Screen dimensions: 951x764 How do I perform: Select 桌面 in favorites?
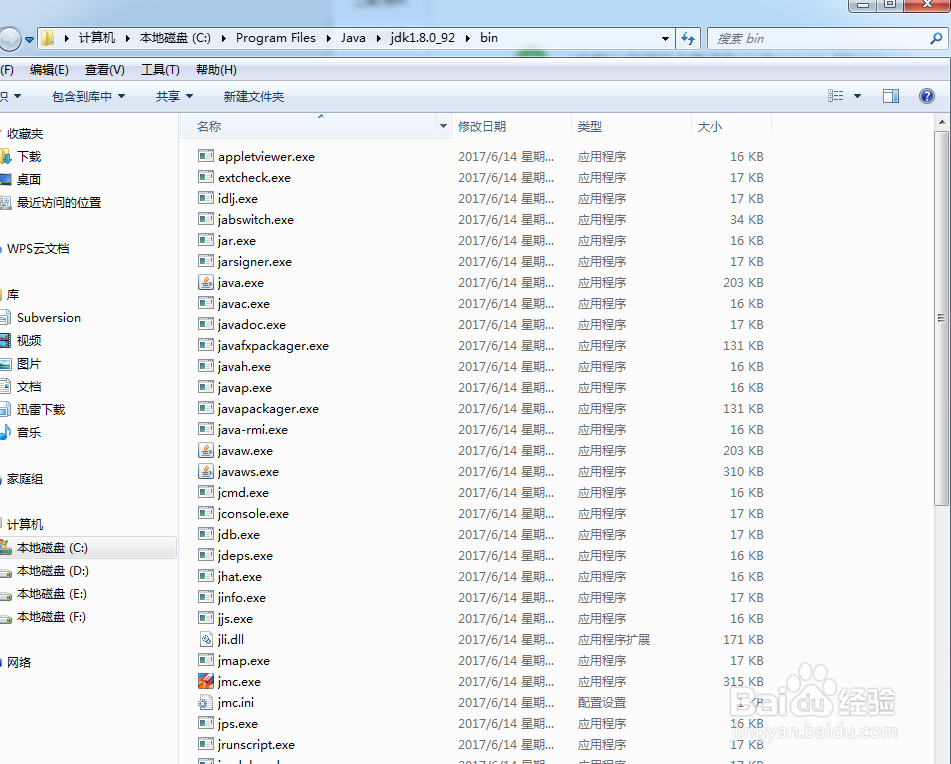29,179
